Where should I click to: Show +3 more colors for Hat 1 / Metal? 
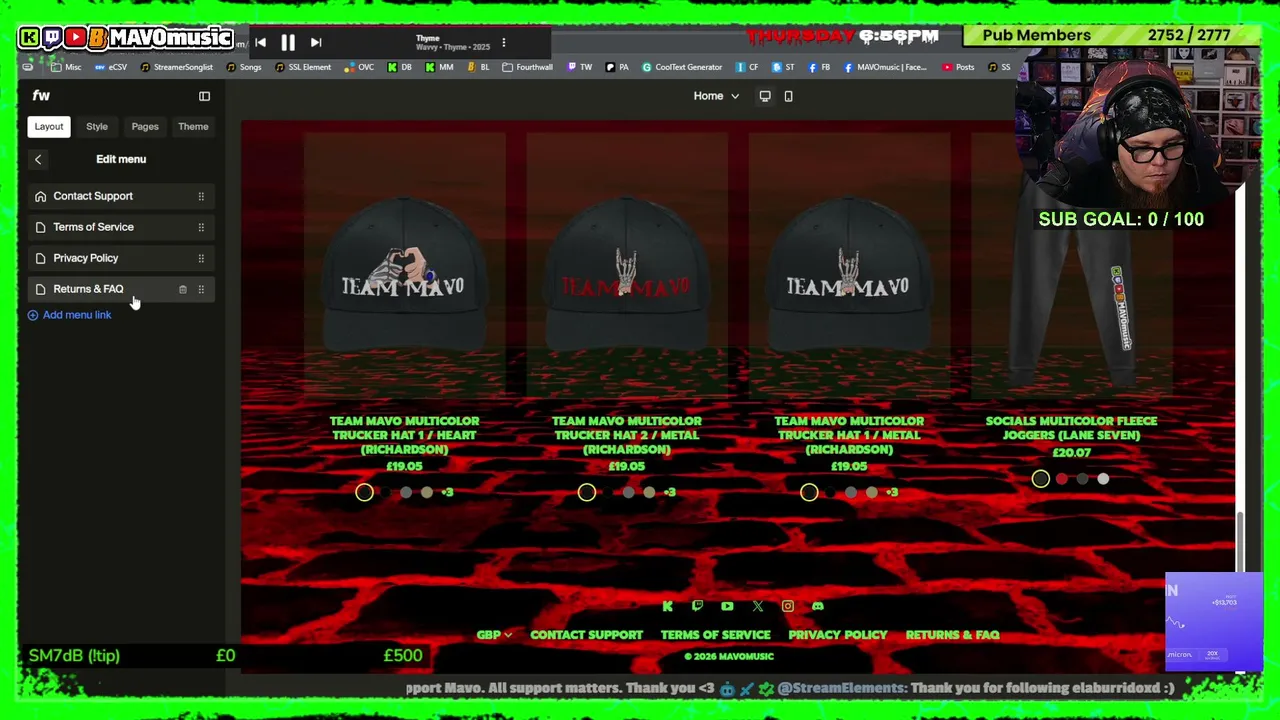point(892,492)
